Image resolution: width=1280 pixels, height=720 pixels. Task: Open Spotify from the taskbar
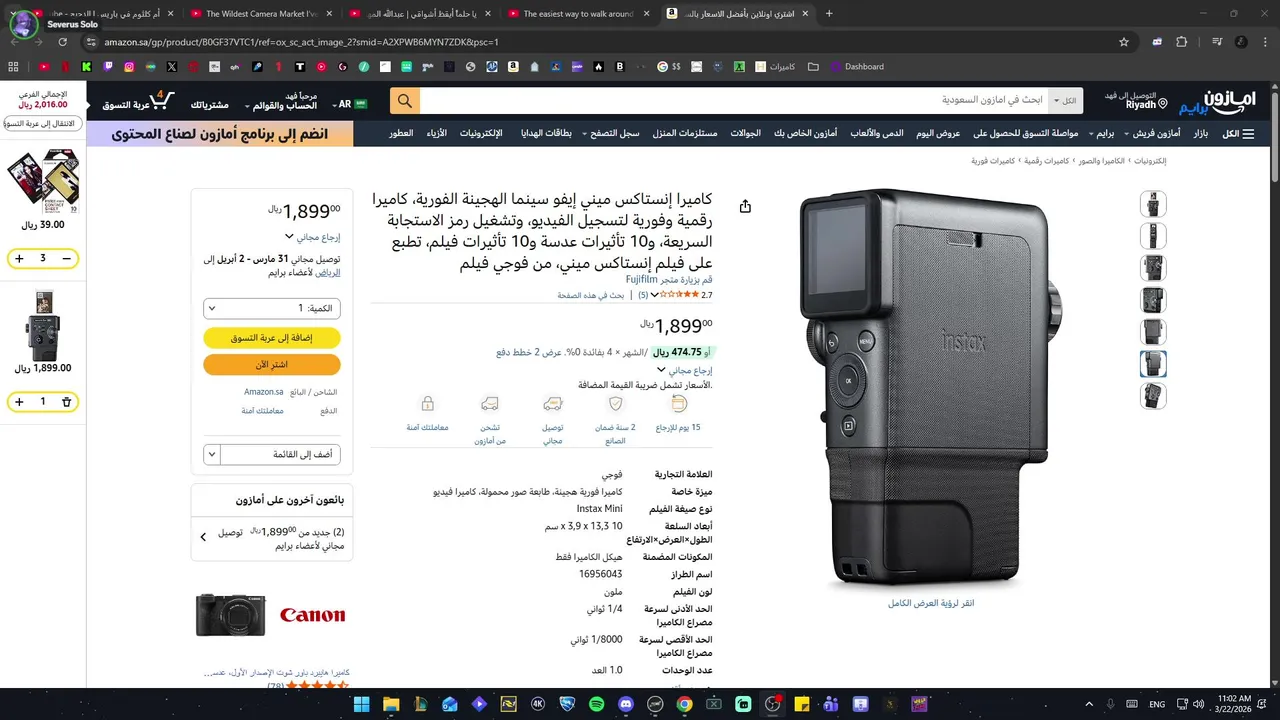[597, 704]
